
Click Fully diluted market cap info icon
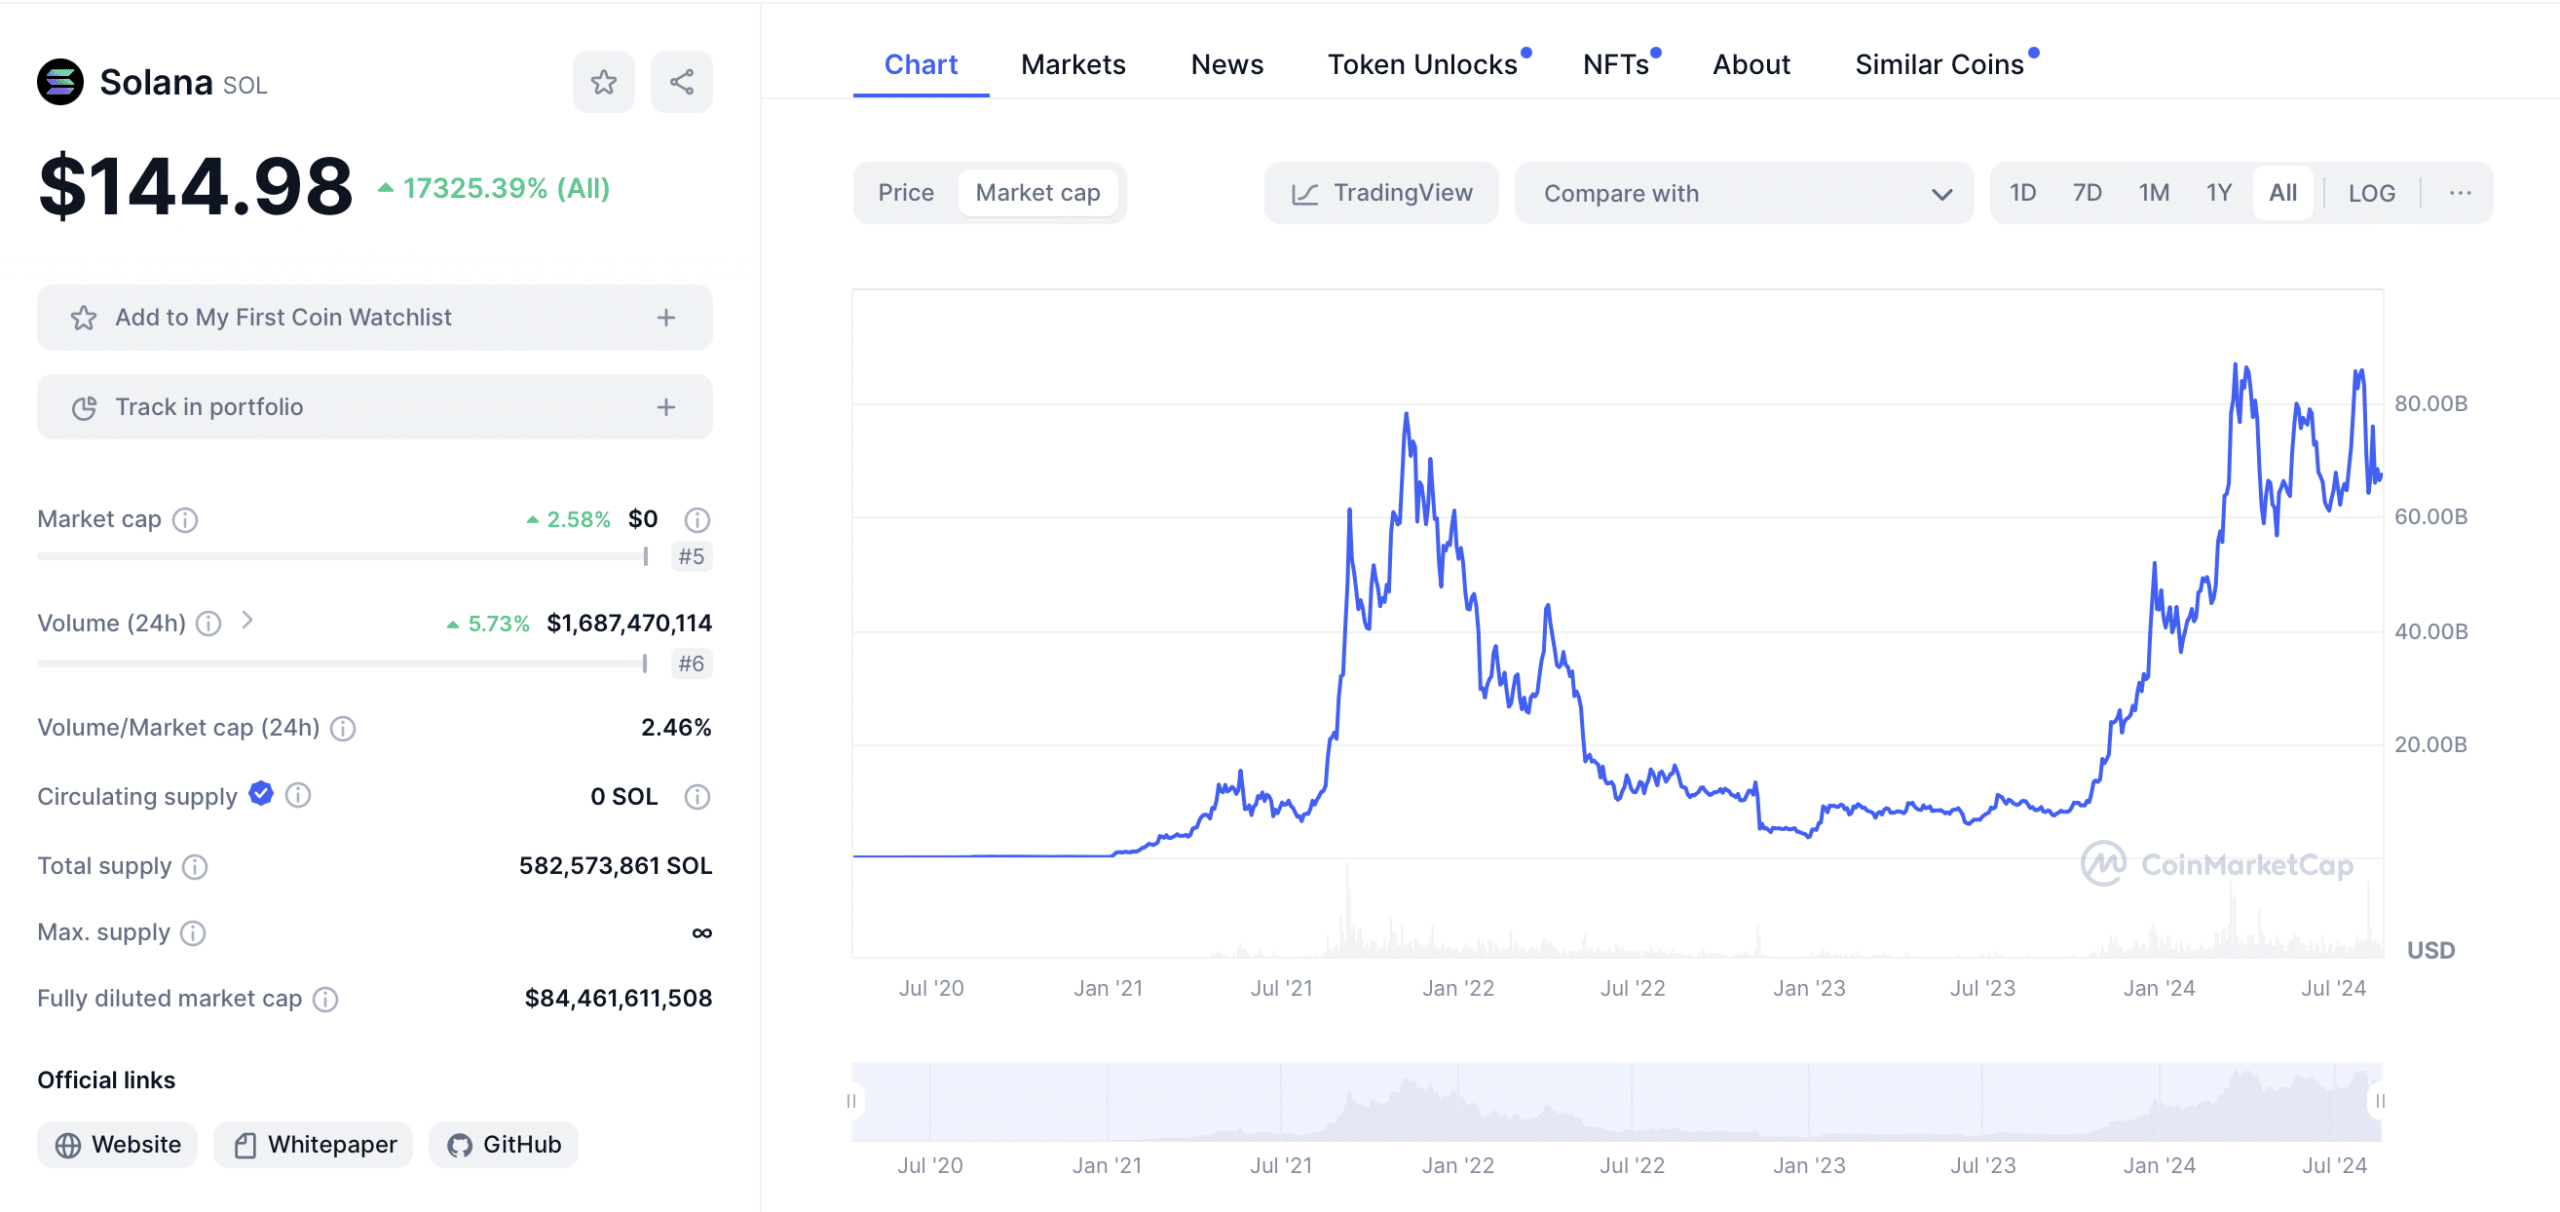(325, 999)
